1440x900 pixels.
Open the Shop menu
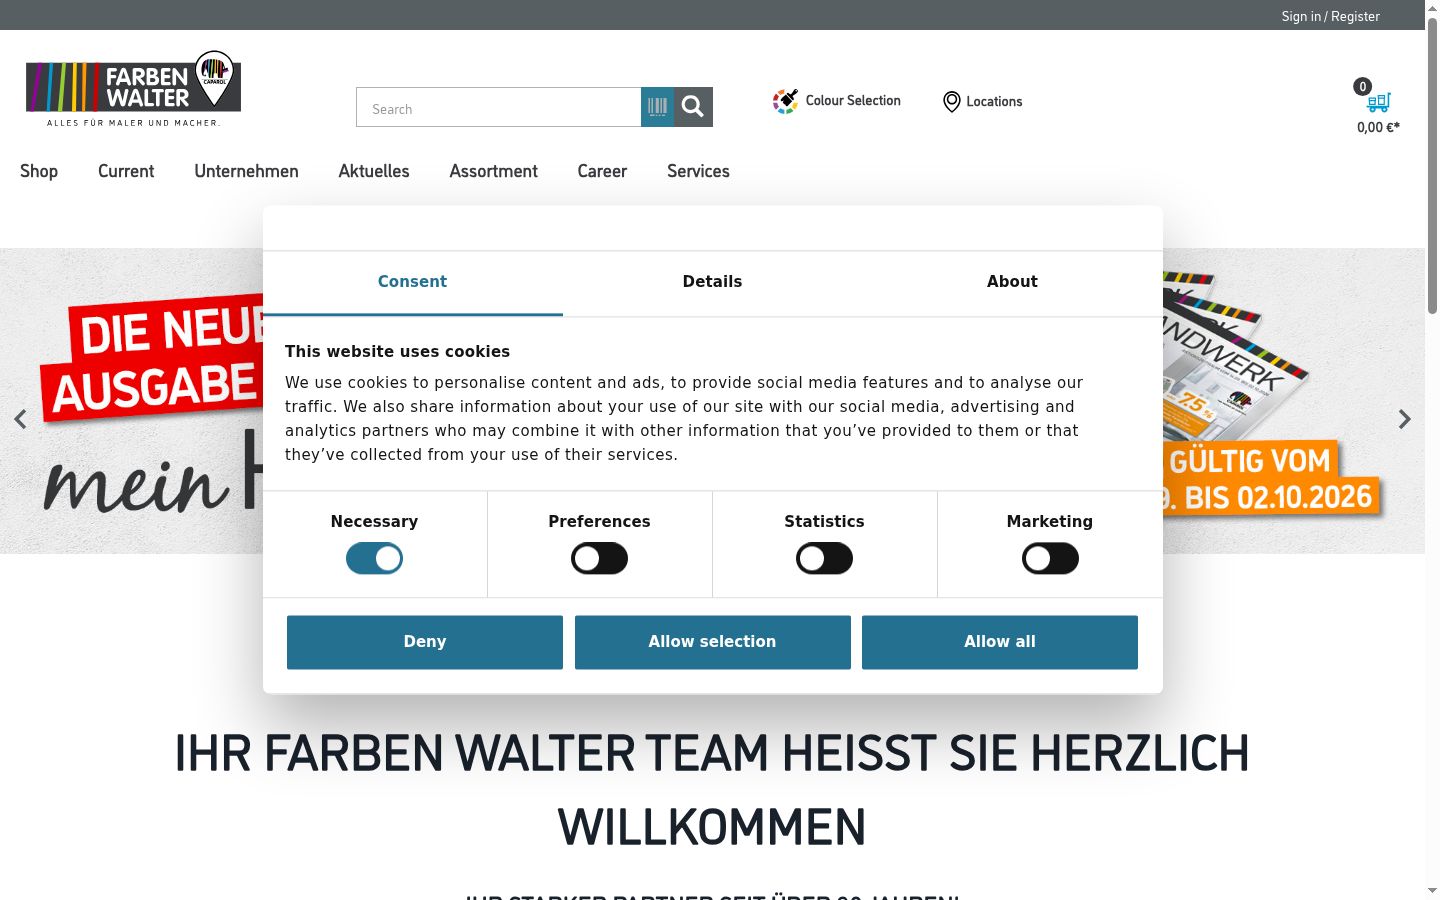pyautogui.click(x=39, y=171)
